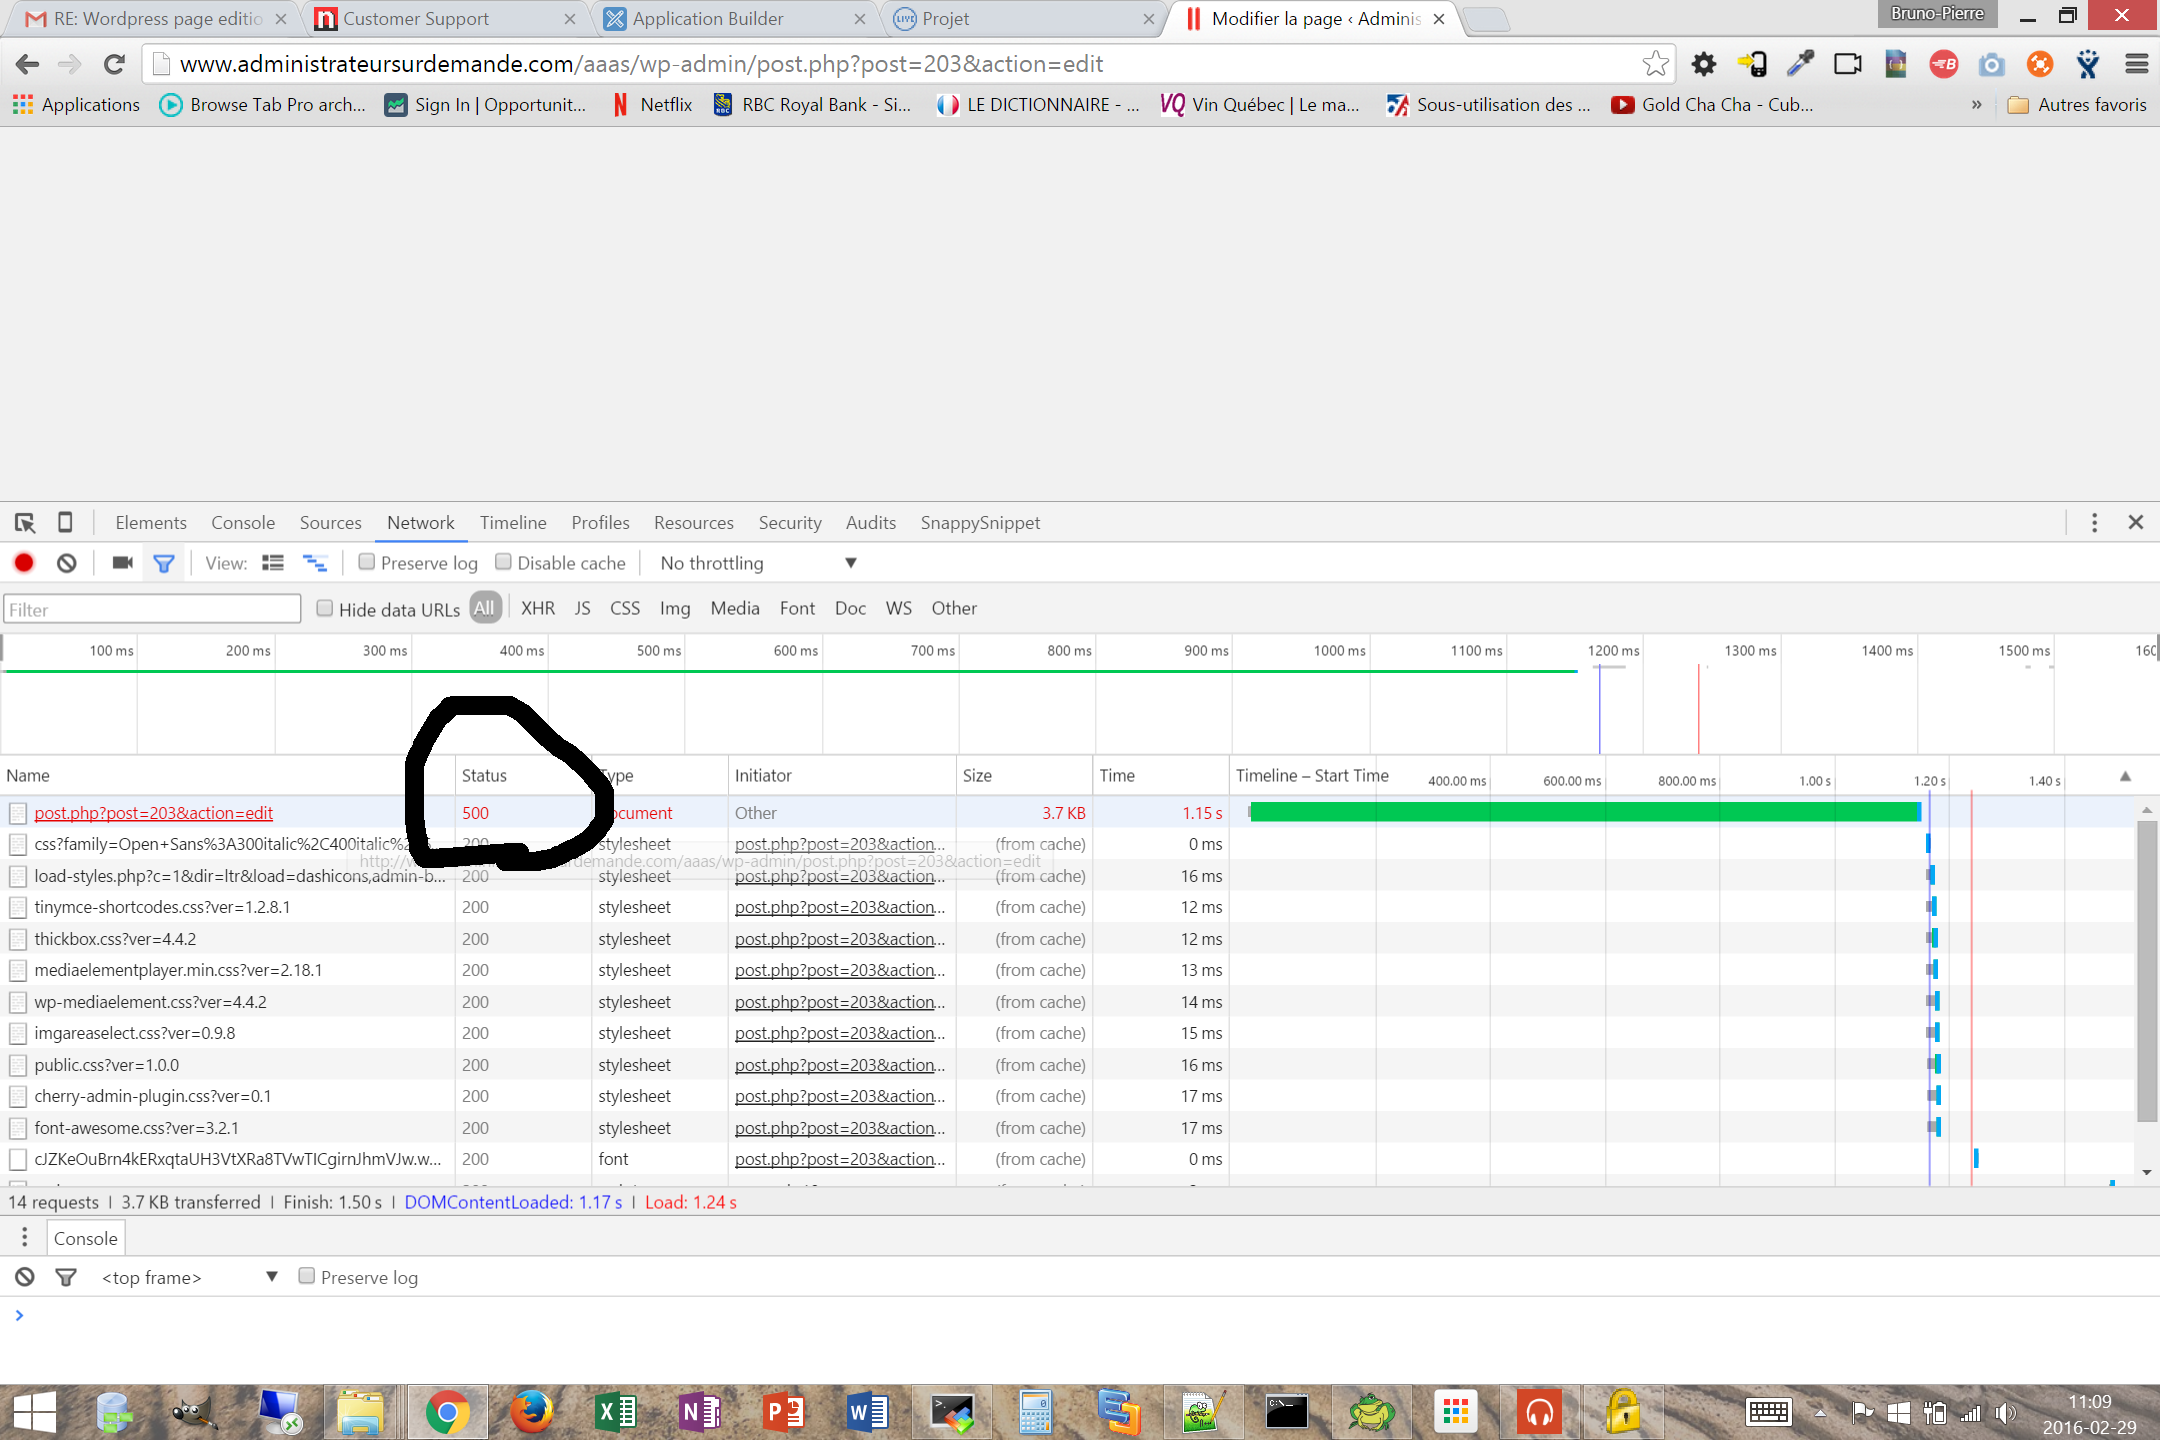This screenshot has height=1440, width=2160.
Task: Show hidden system tray icons
Action: click(1820, 1412)
